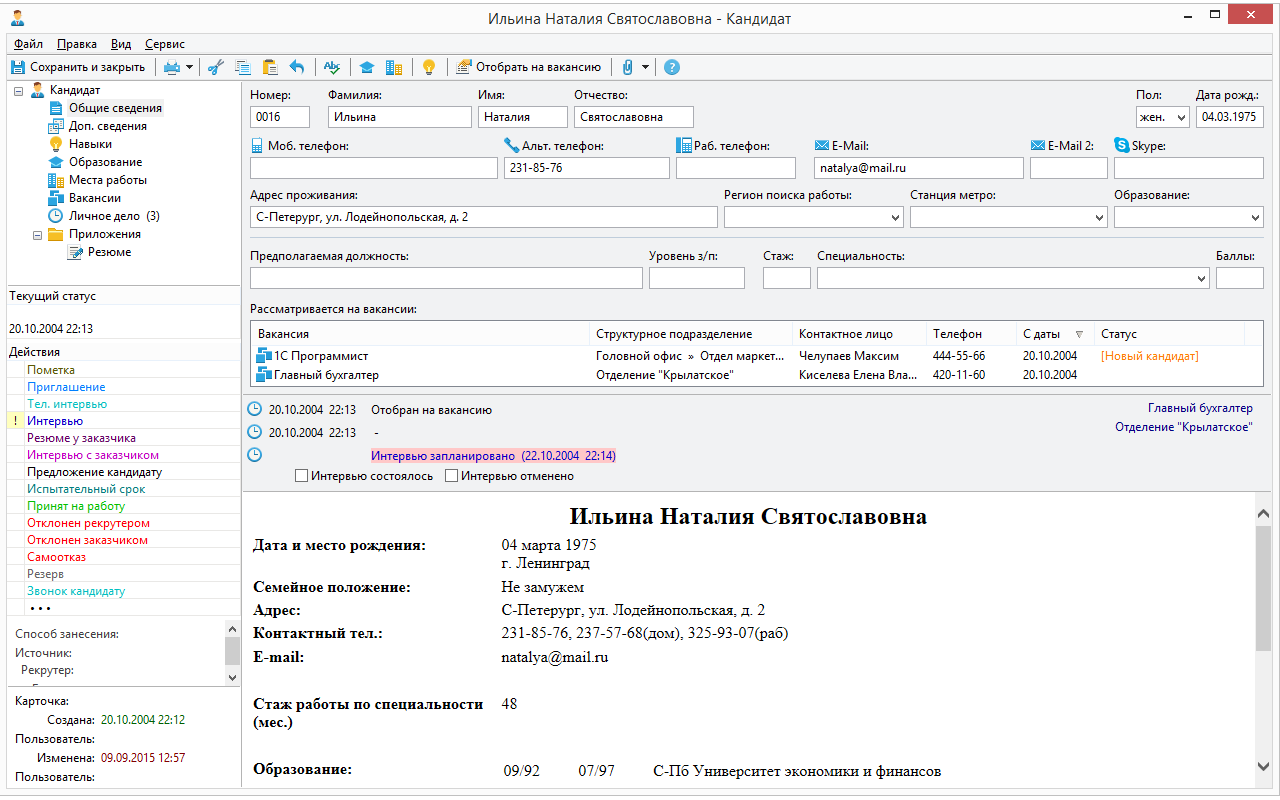Open the 'Файл' menu
Screen dimensions: 1280x800
29,44
